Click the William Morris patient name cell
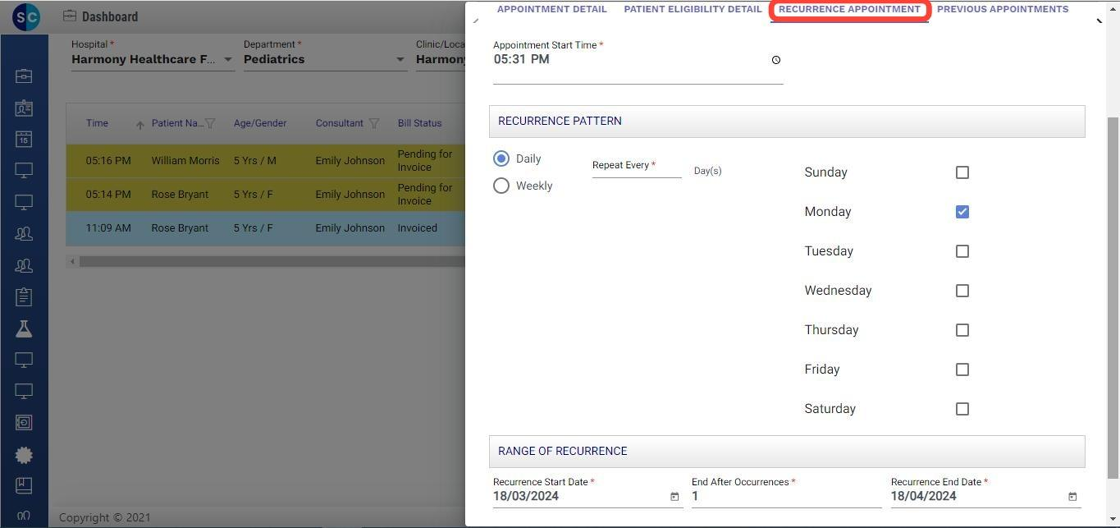This screenshot has width=1120, height=528. tap(186, 161)
